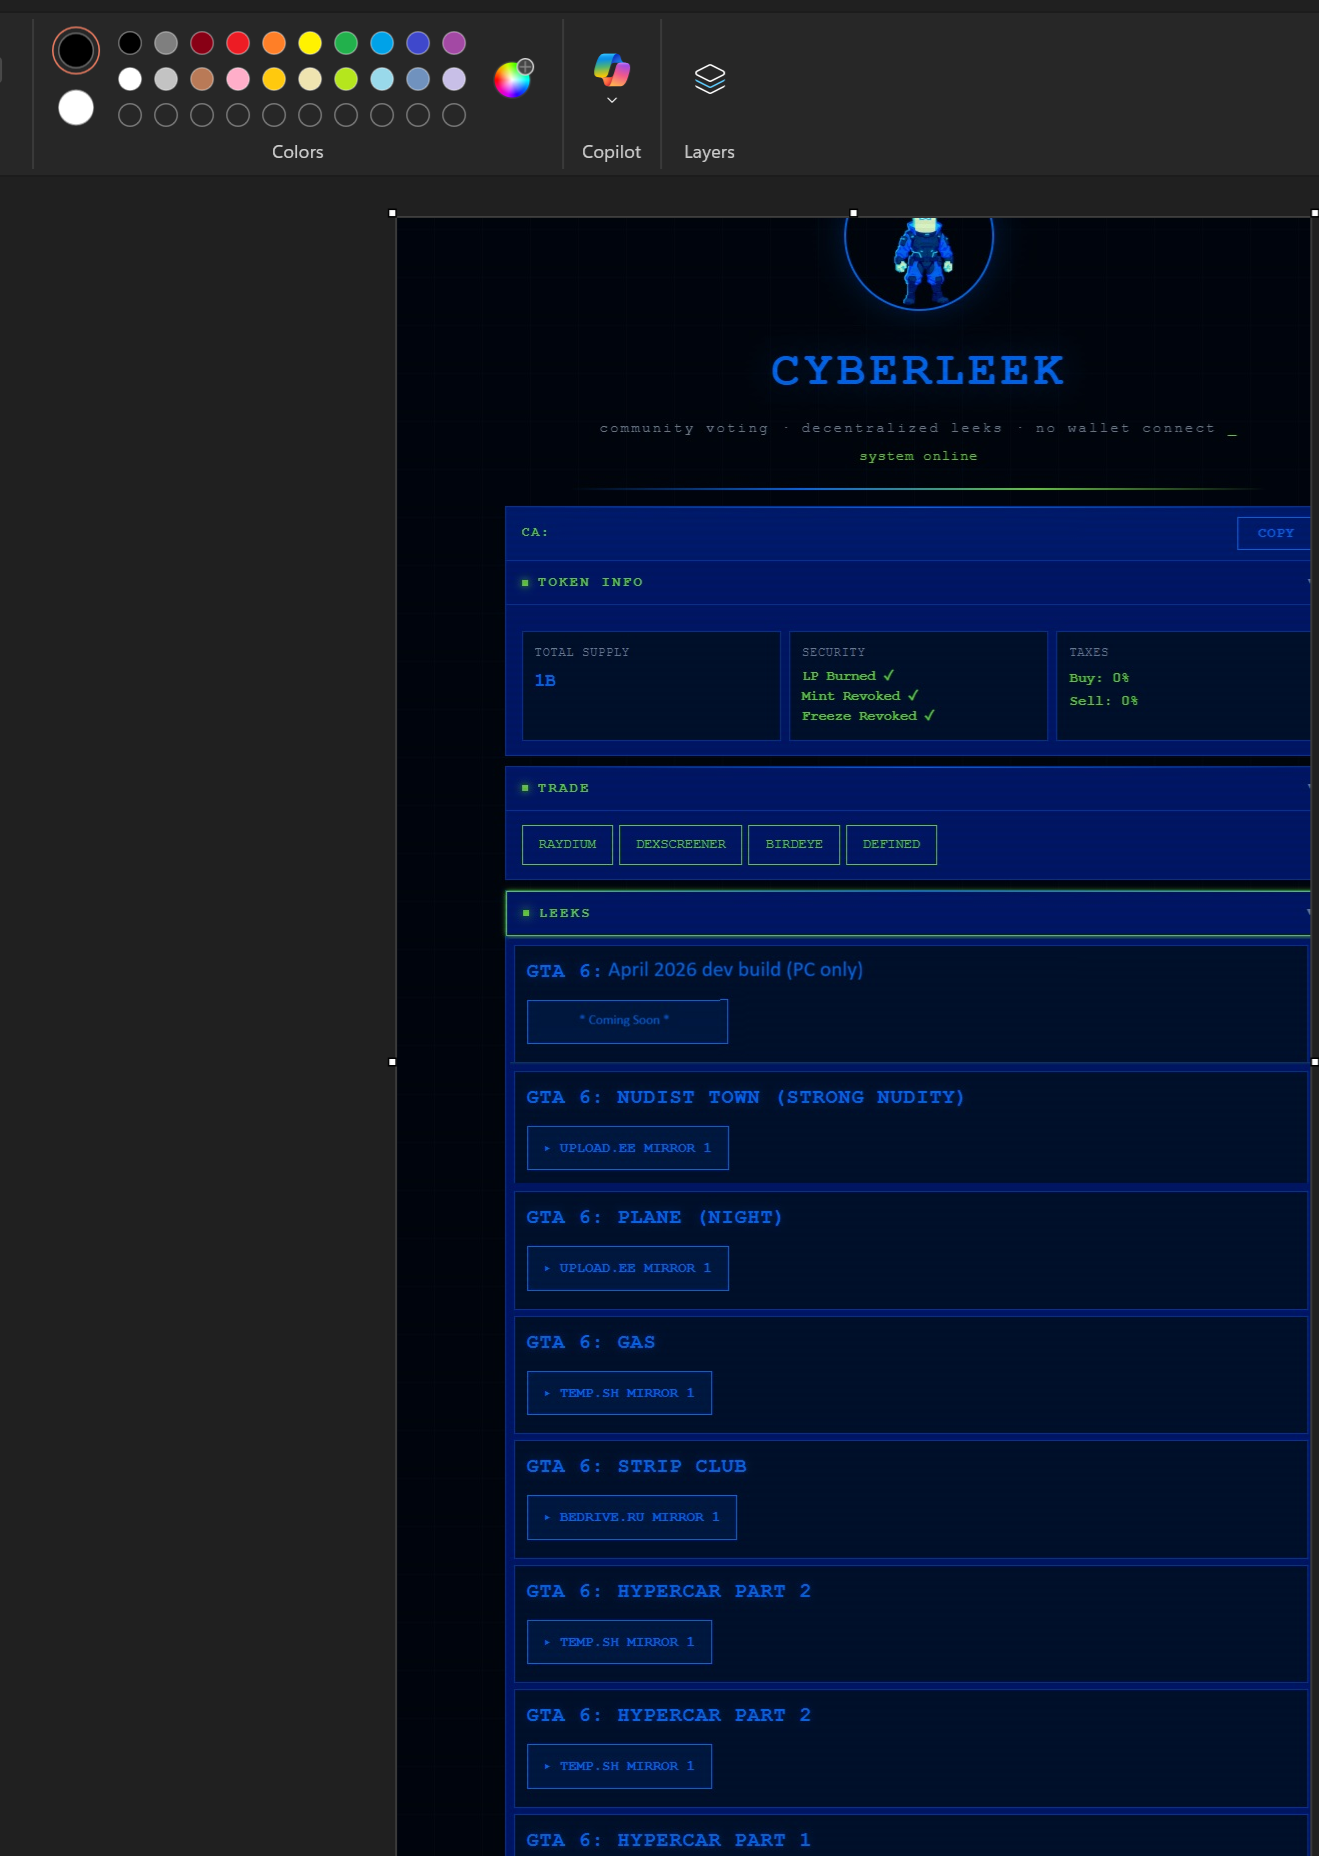Screen dimensions: 1319x1856
Task: Click "GTA 6: STRIP CLUB" title
Action: pyautogui.click(x=636, y=1466)
